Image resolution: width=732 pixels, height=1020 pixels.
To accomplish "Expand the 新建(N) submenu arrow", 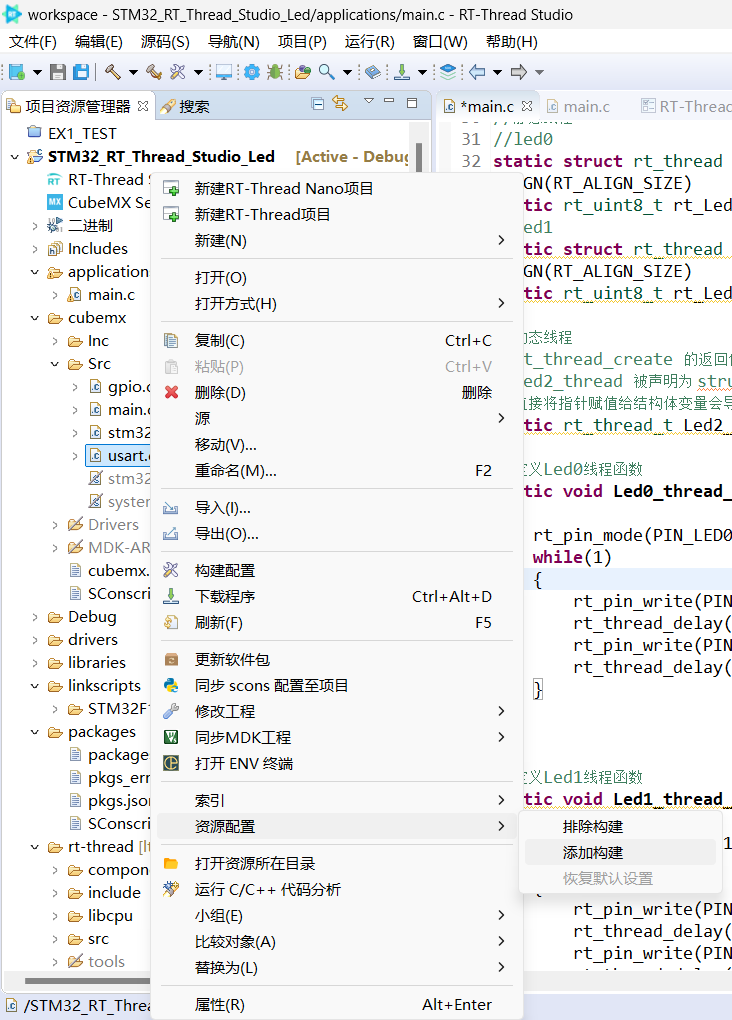I will pyautogui.click(x=501, y=241).
